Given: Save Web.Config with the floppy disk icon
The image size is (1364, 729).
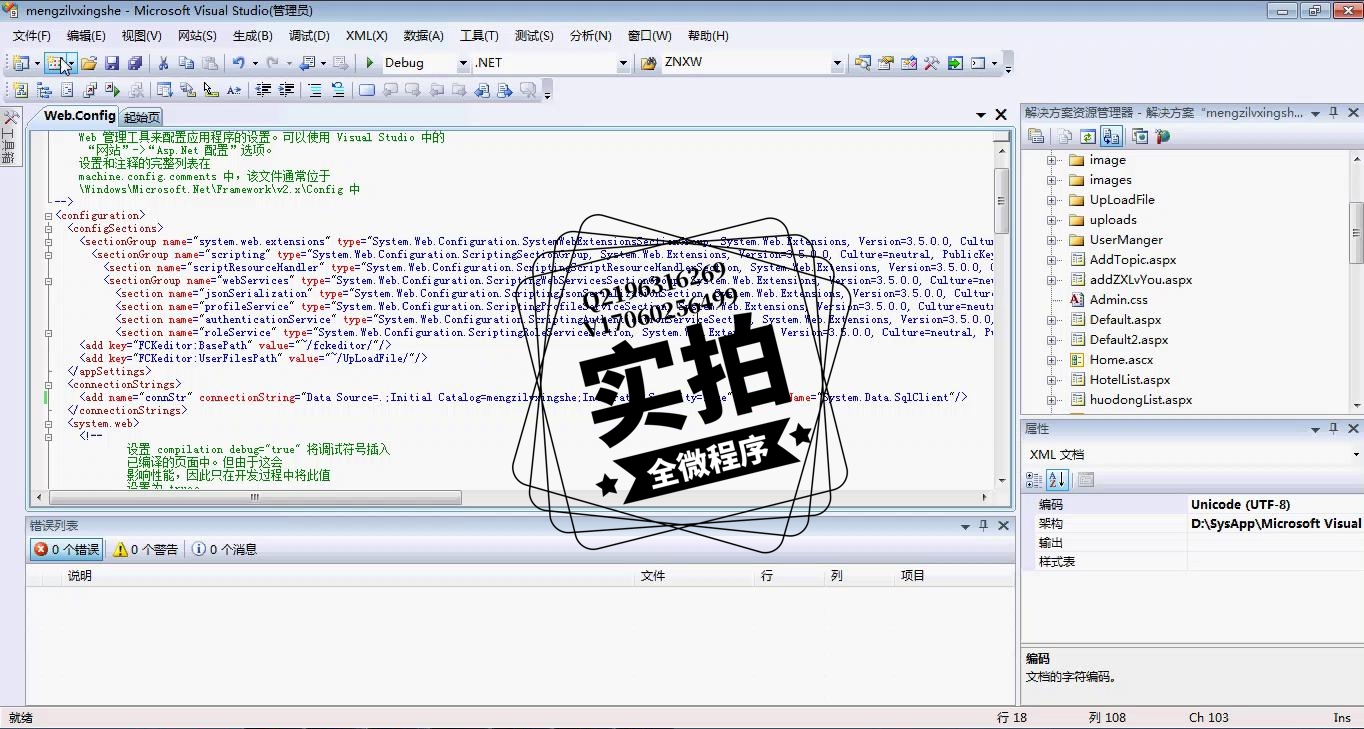Looking at the screenshot, I should tap(112, 63).
